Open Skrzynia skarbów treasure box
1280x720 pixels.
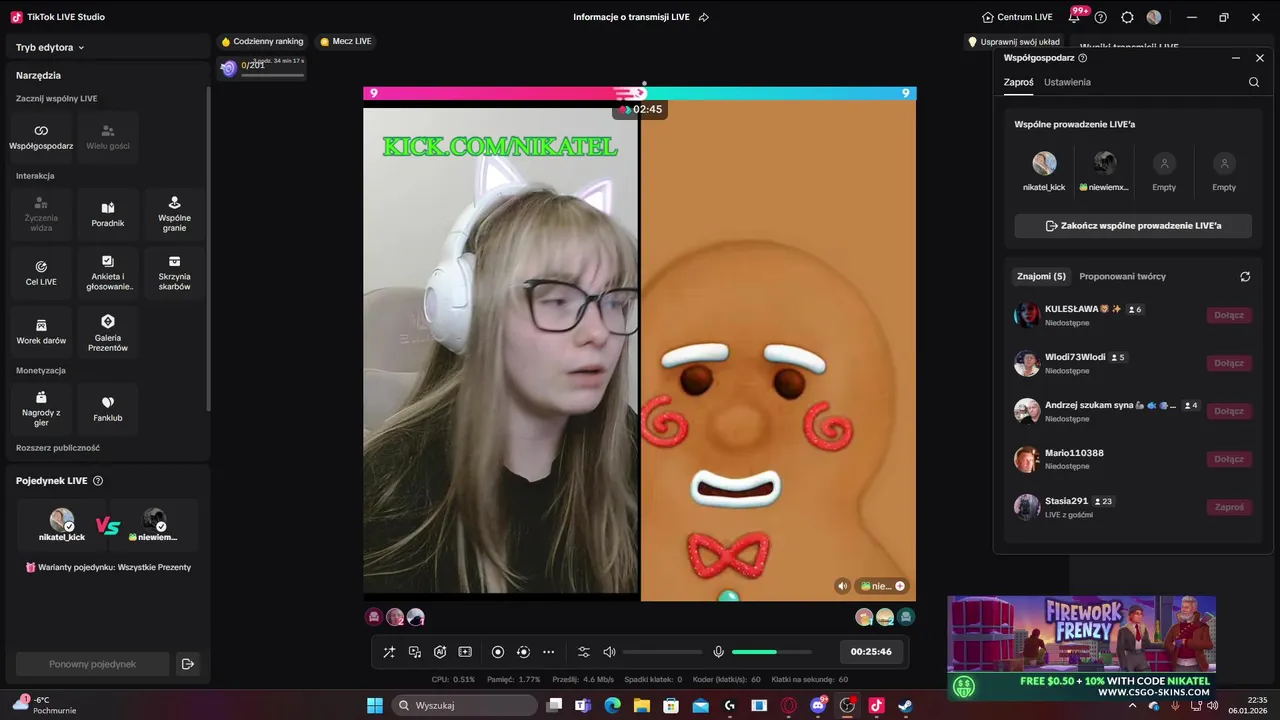(174, 274)
